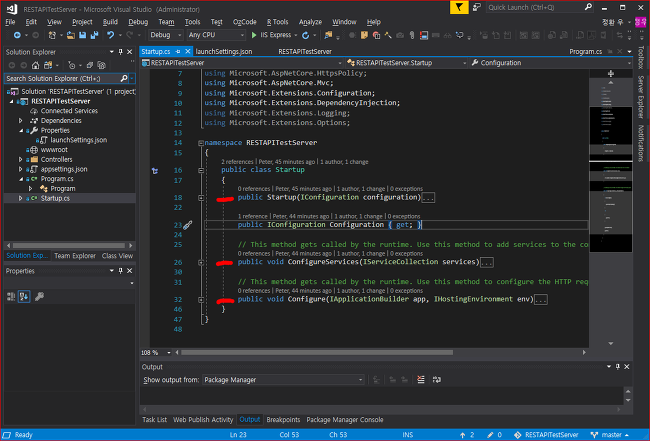Toggle Word Wrap icon in the Output panel
This screenshot has width=650, height=441.
(437, 379)
